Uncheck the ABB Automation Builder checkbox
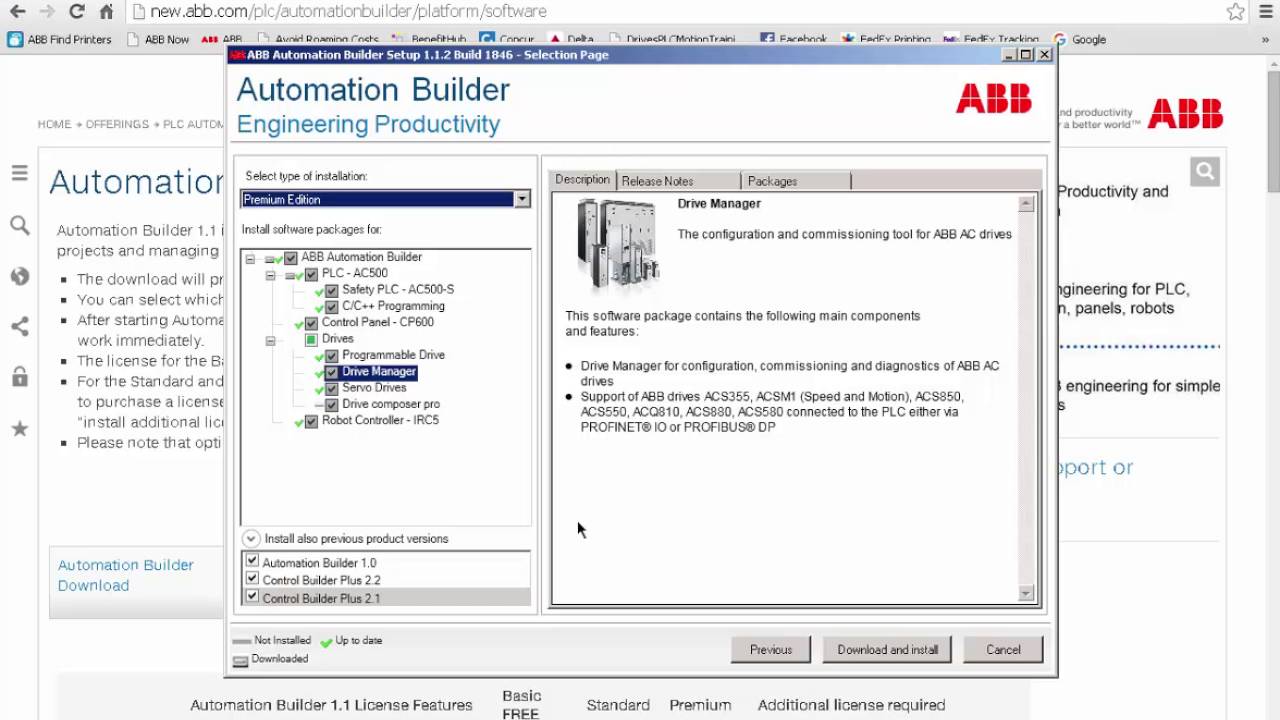The height and width of the screenshot is (720, 1280). (x=290, y=257)
